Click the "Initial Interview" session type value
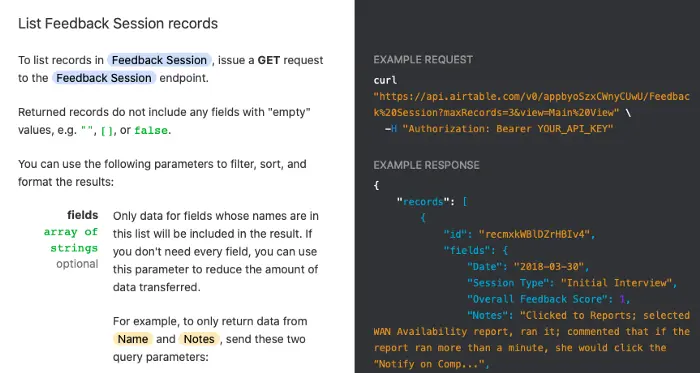Screen dimensions: 700x373 (617, 283)
